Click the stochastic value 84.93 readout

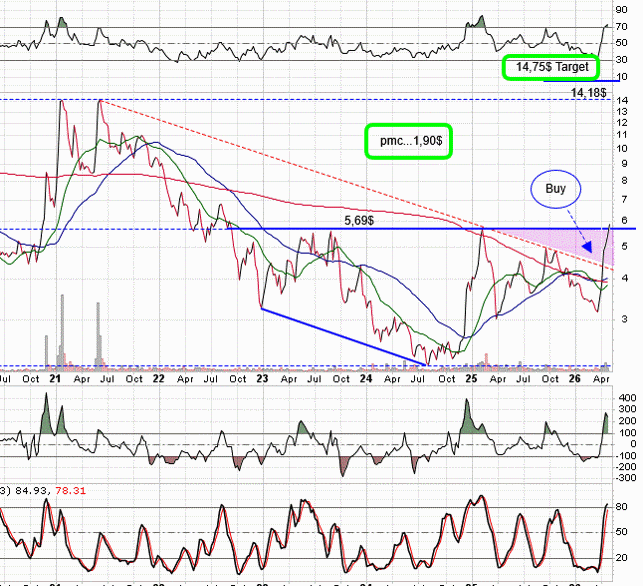tap(31, 490)
